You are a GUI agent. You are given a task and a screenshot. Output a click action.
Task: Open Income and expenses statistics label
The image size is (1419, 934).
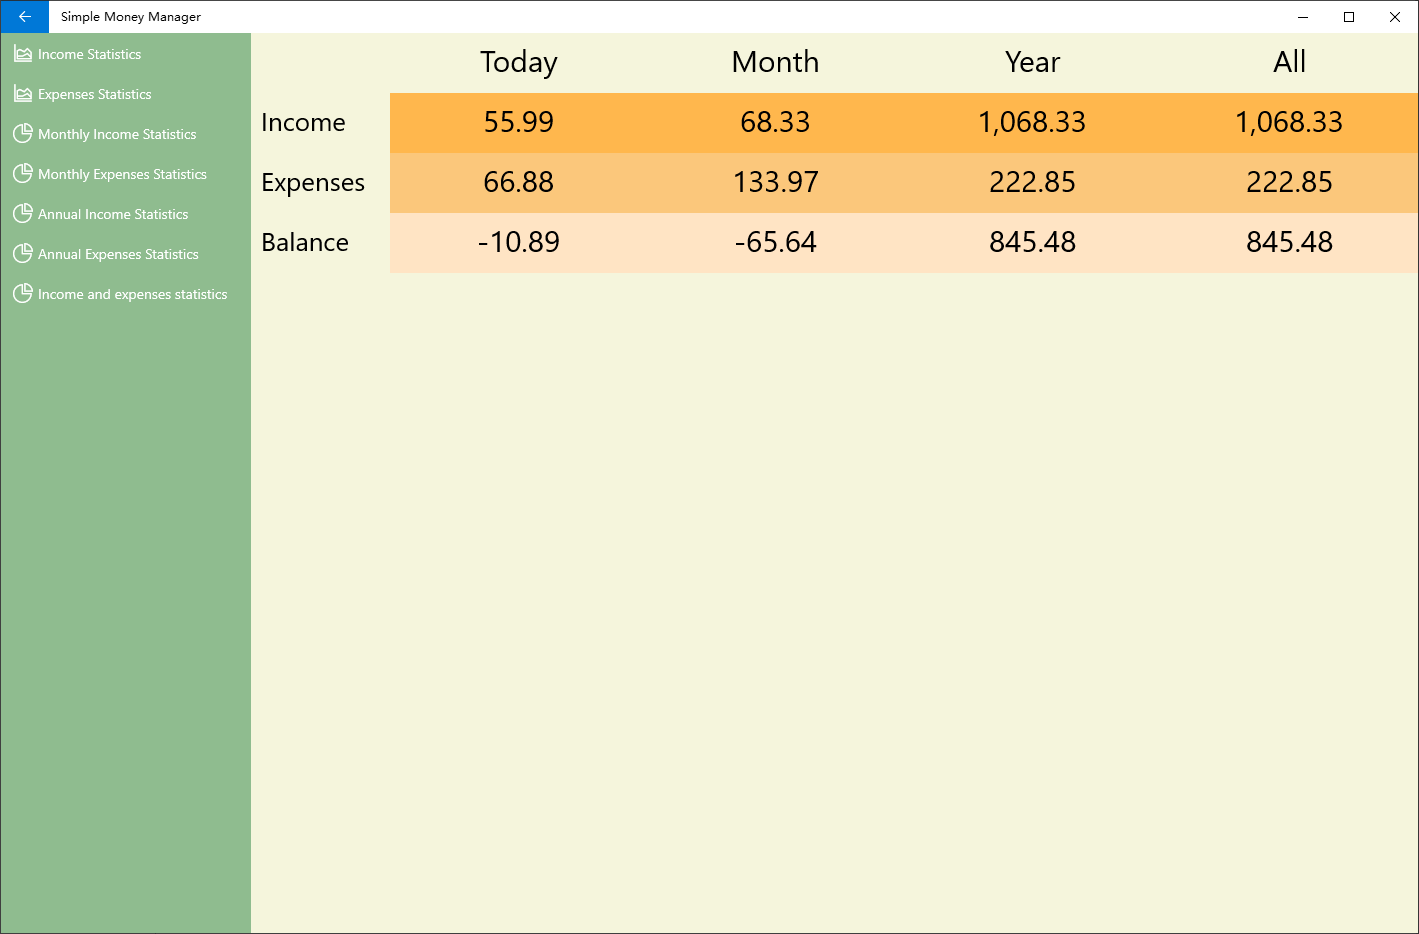pyautogui.click(x=132, y=294)
